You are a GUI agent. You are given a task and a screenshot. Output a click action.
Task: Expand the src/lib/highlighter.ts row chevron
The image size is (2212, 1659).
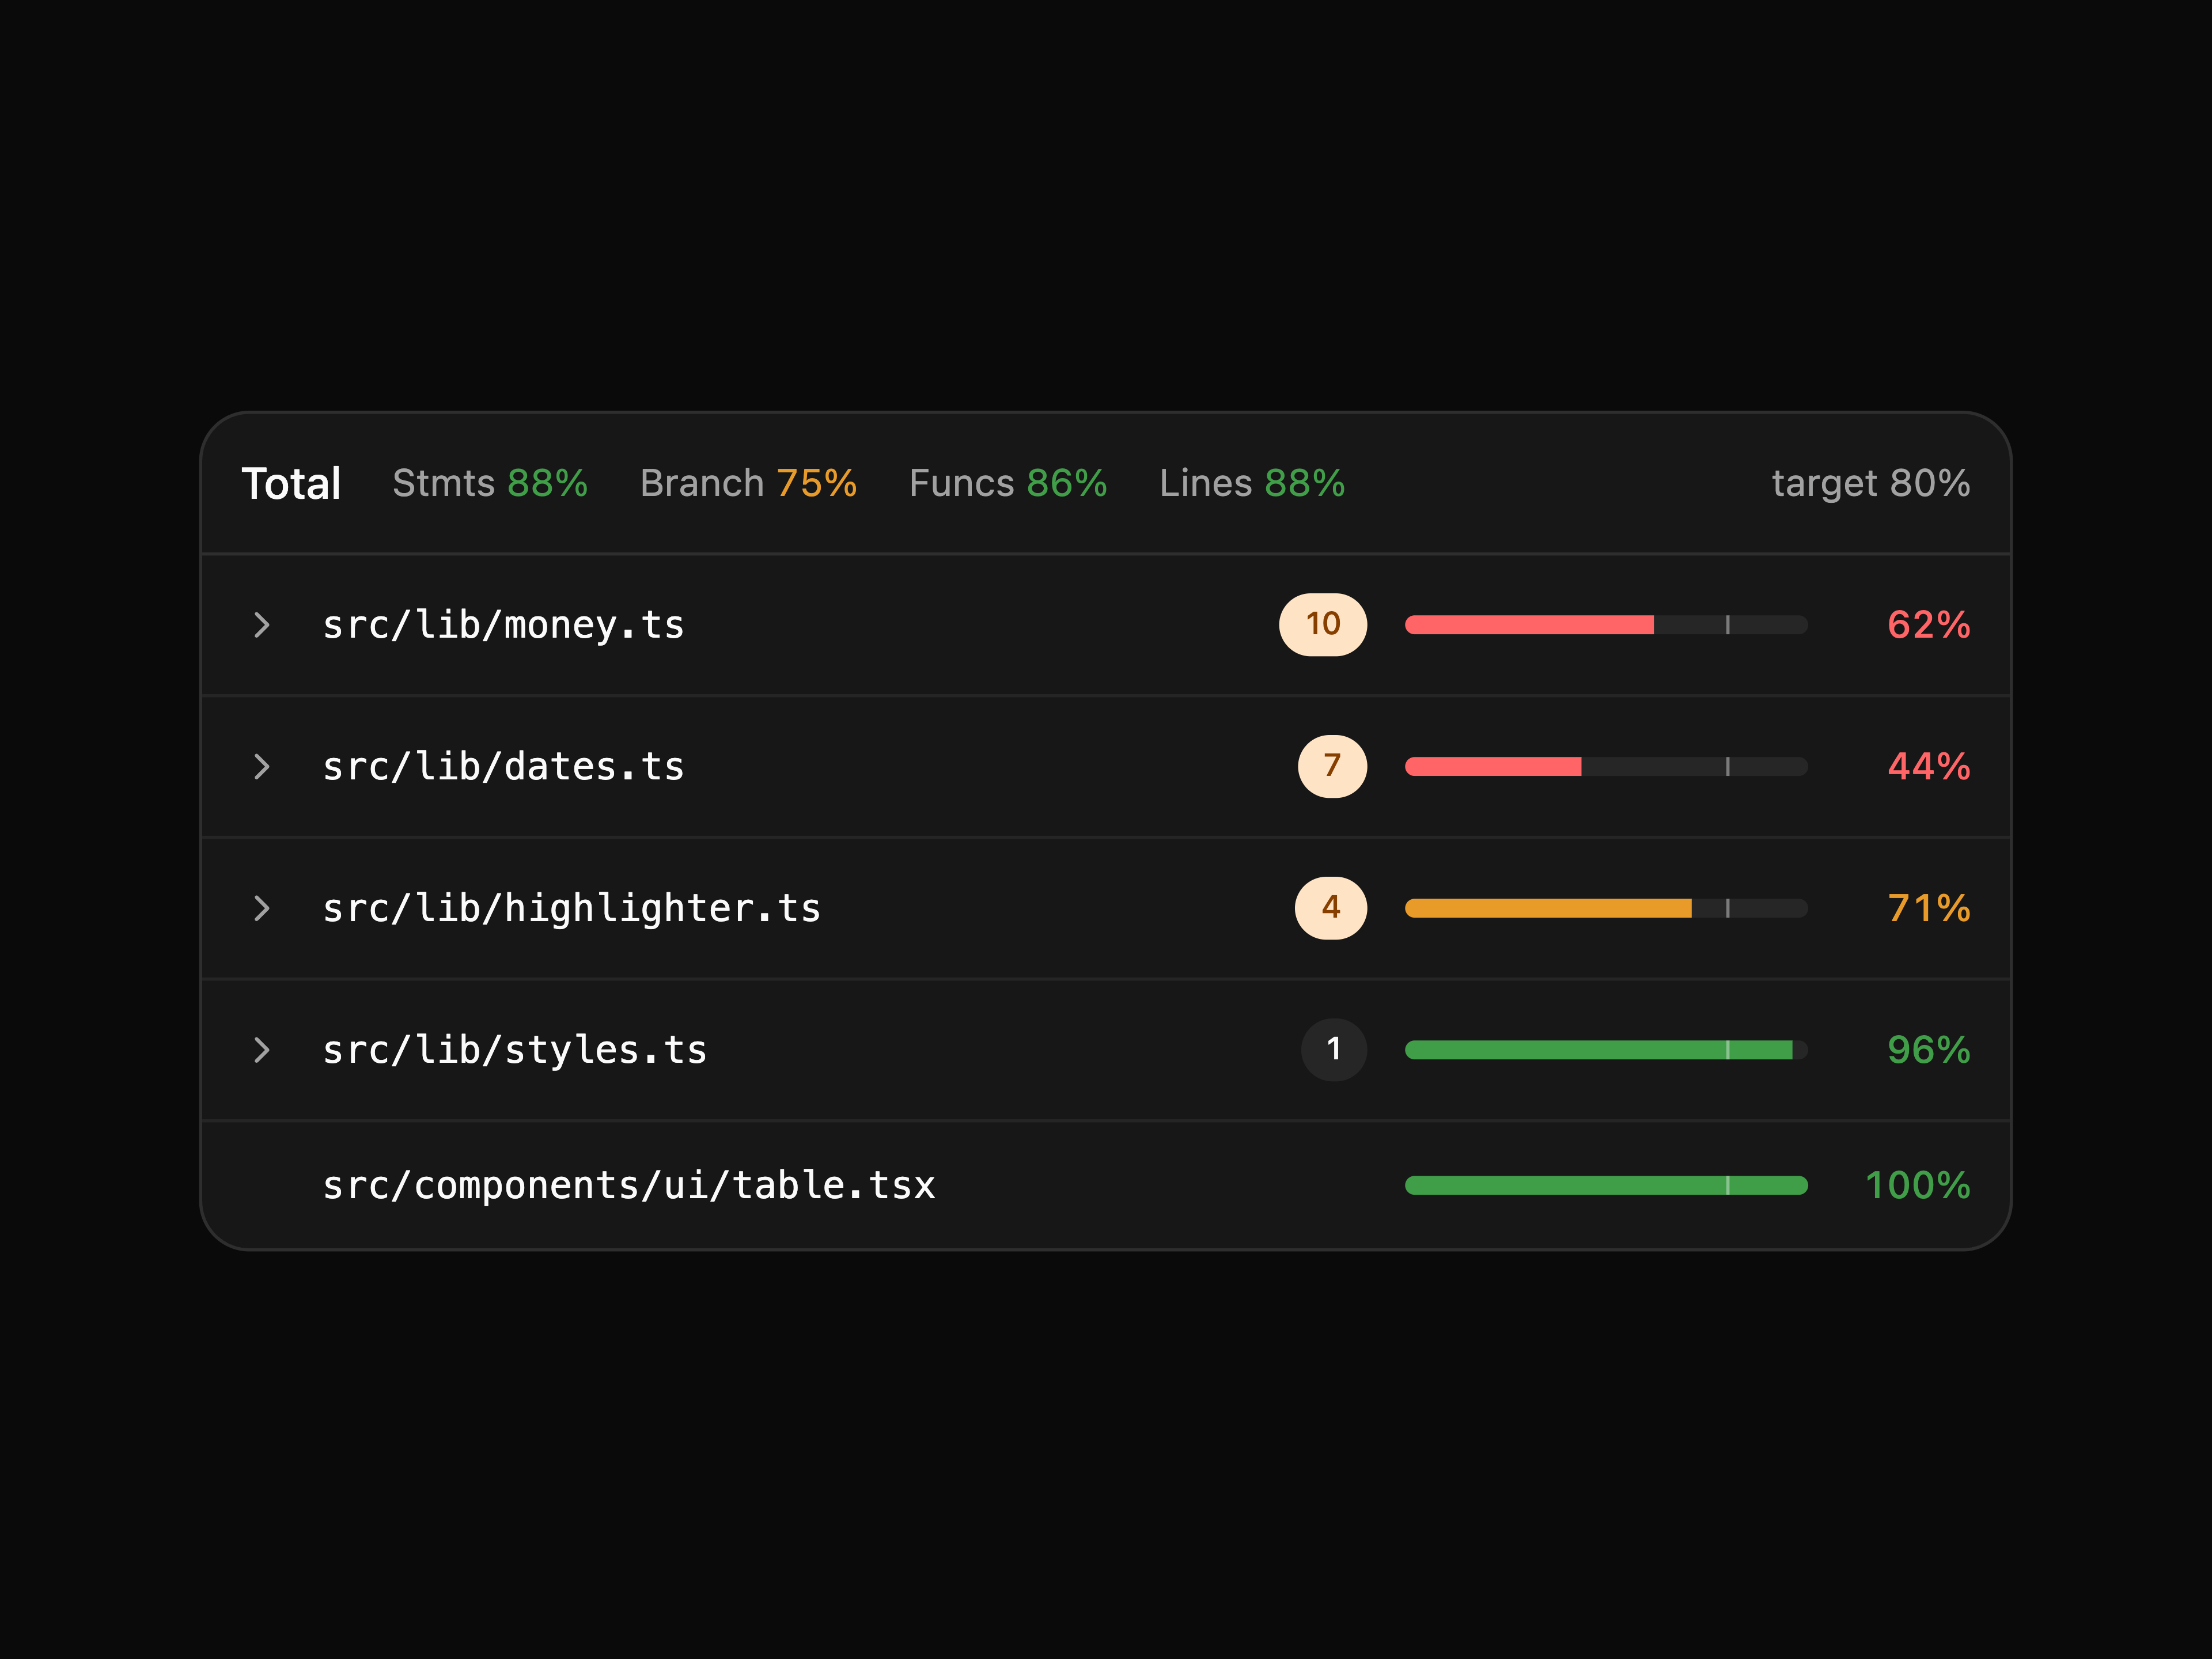262,908
